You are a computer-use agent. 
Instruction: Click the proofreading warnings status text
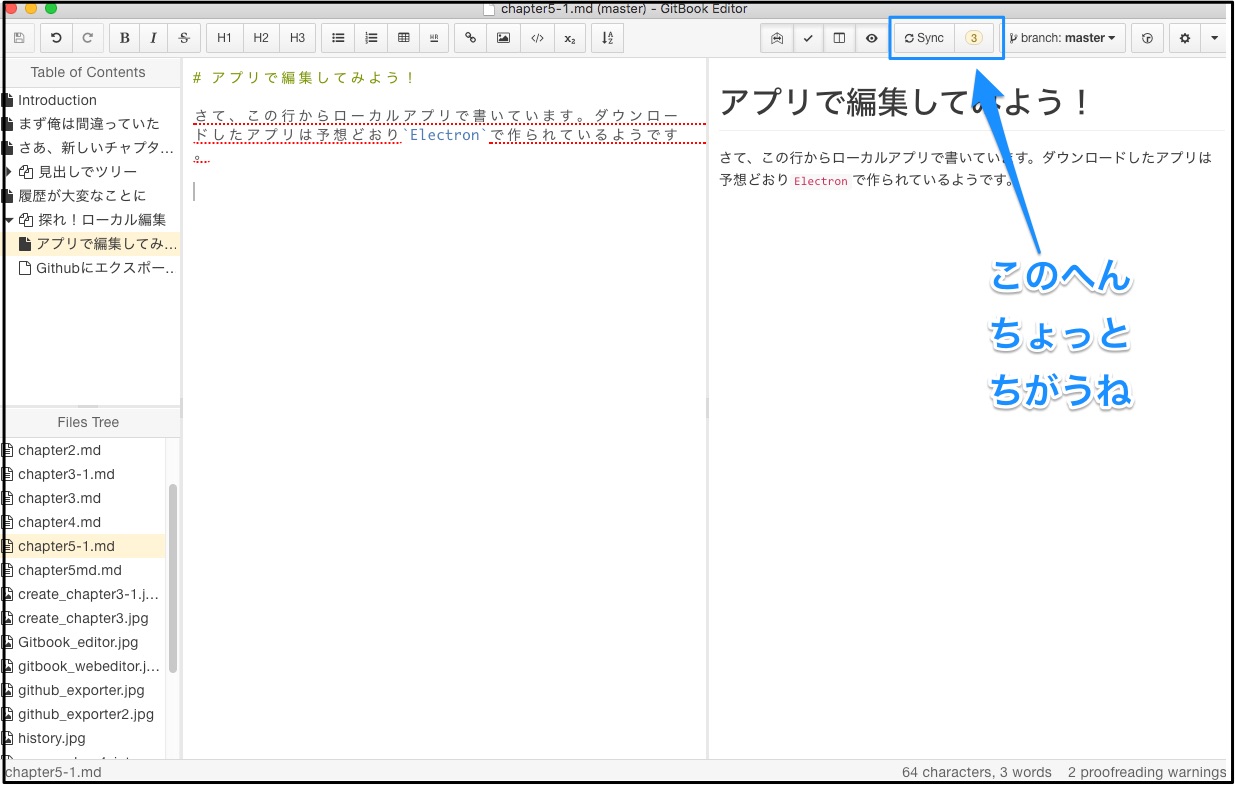1147,772
